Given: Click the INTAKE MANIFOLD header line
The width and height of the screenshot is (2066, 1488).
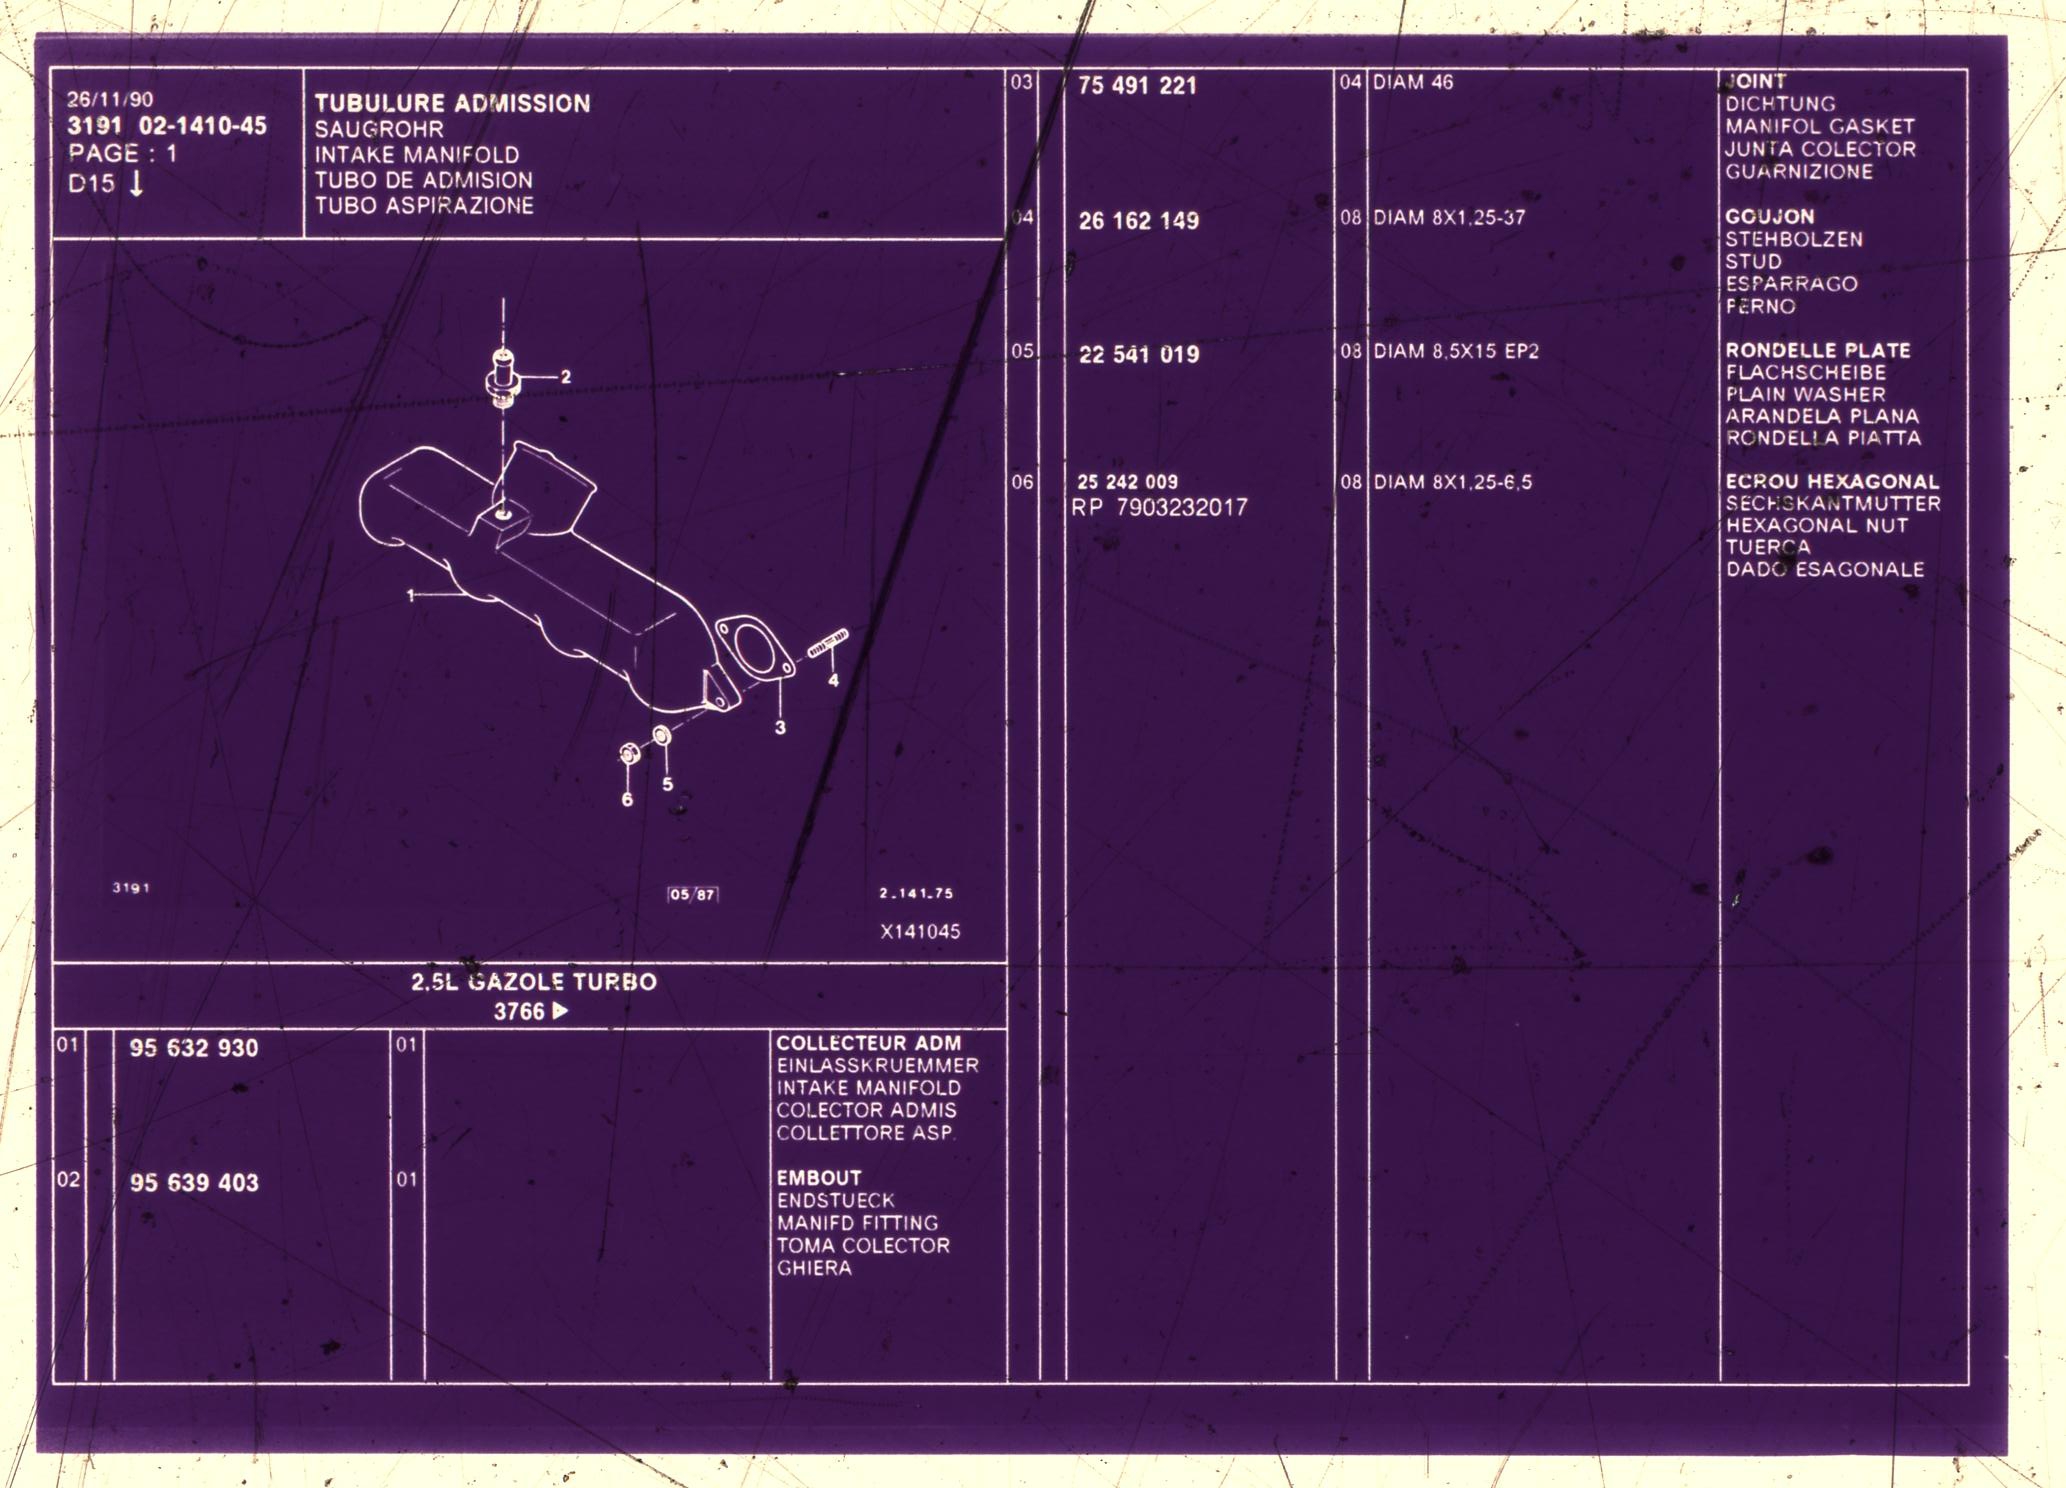Looking at the screenshot, I should pos(417,155).
